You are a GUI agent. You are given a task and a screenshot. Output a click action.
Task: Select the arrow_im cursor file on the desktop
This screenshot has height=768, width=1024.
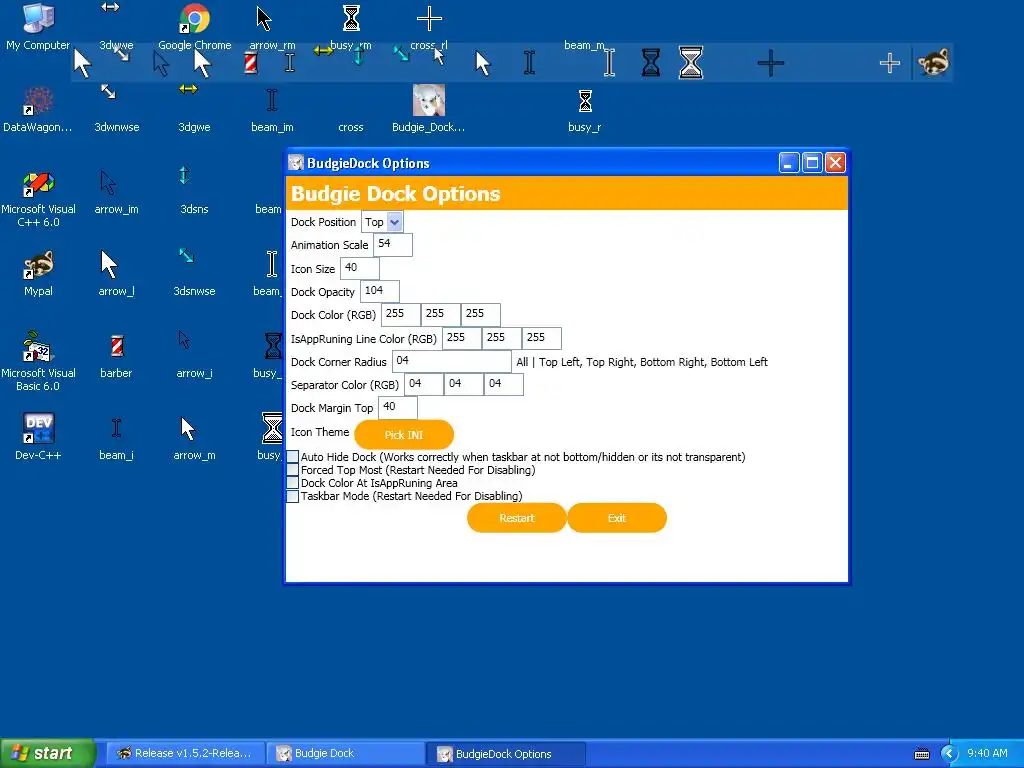116,192
